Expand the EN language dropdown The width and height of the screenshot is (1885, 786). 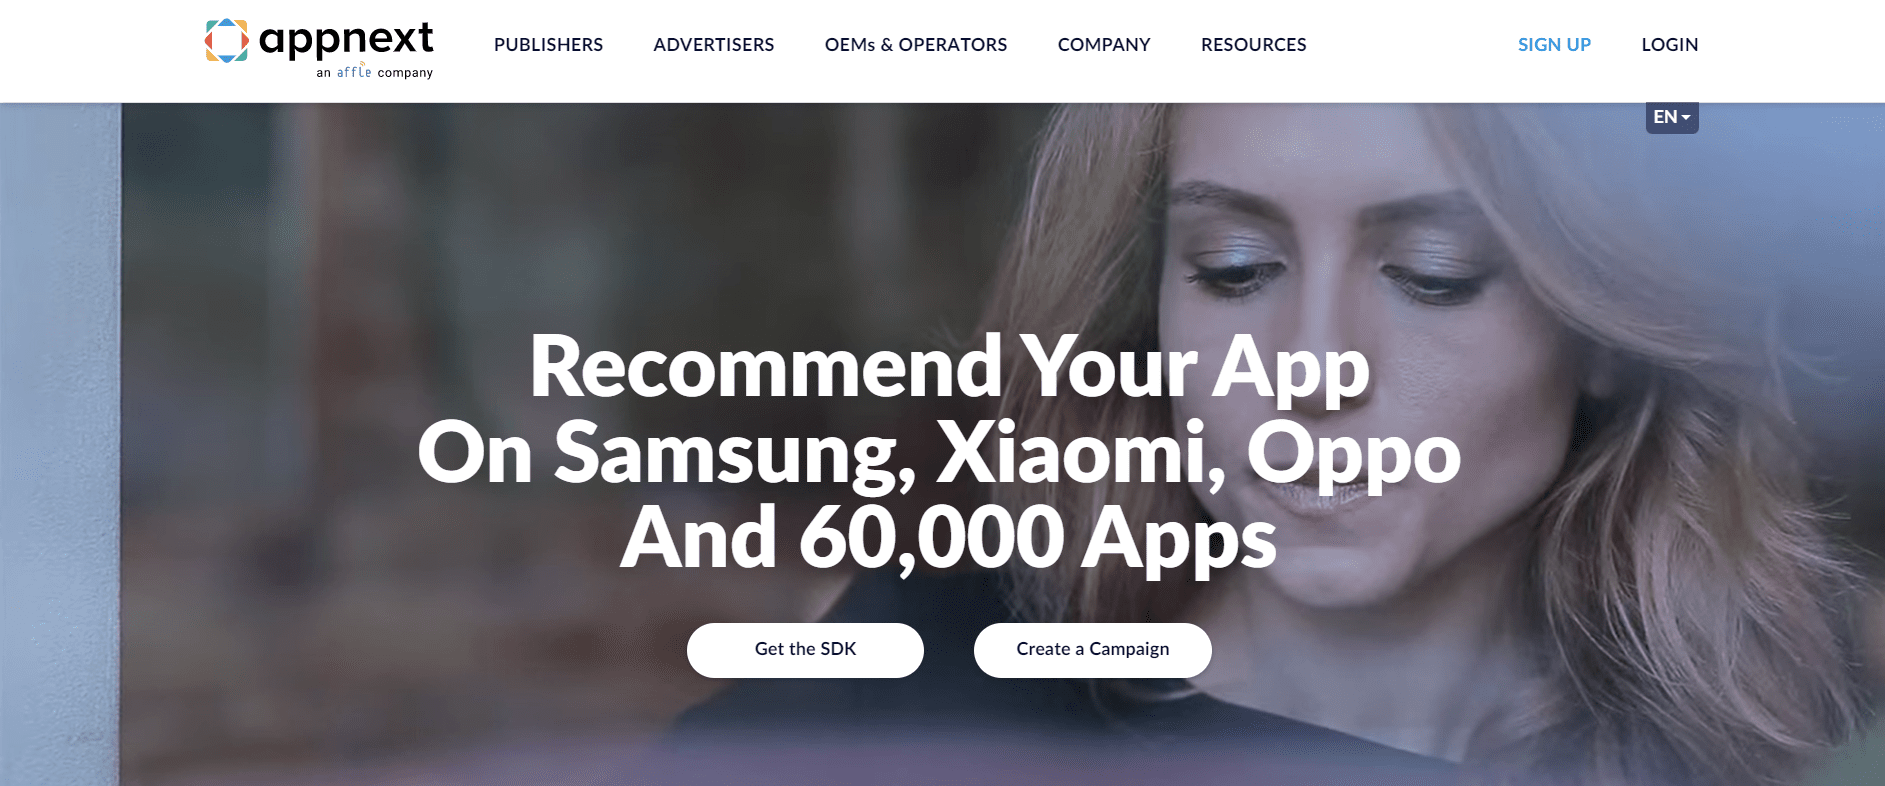1672,117
